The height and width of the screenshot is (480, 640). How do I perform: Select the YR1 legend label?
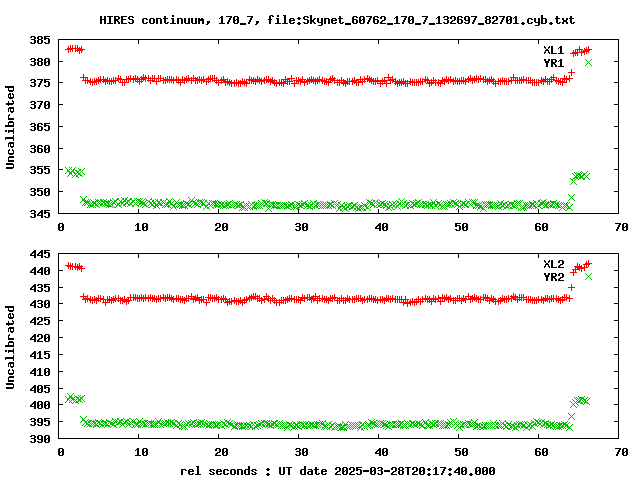[553, 63]
